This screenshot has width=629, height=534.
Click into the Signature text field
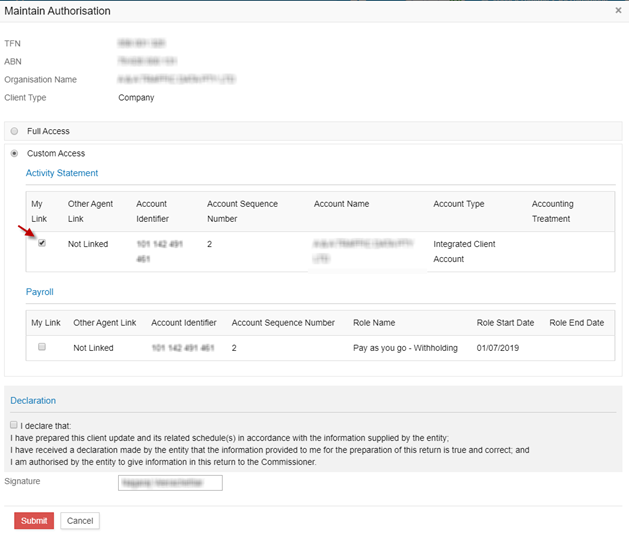(169, 483)
